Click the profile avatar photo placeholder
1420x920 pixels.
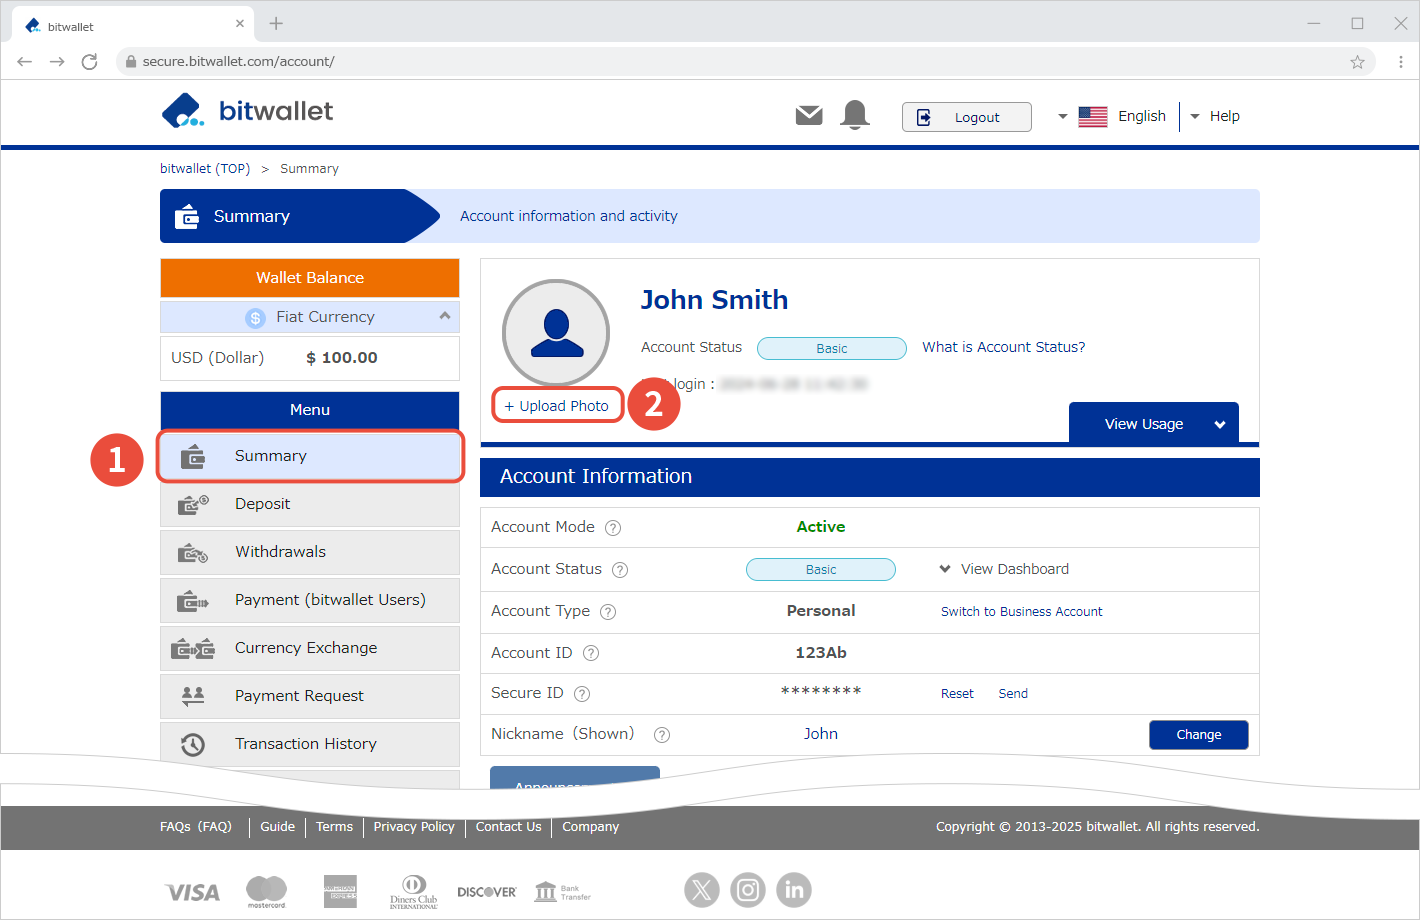[x=556, y=332]
